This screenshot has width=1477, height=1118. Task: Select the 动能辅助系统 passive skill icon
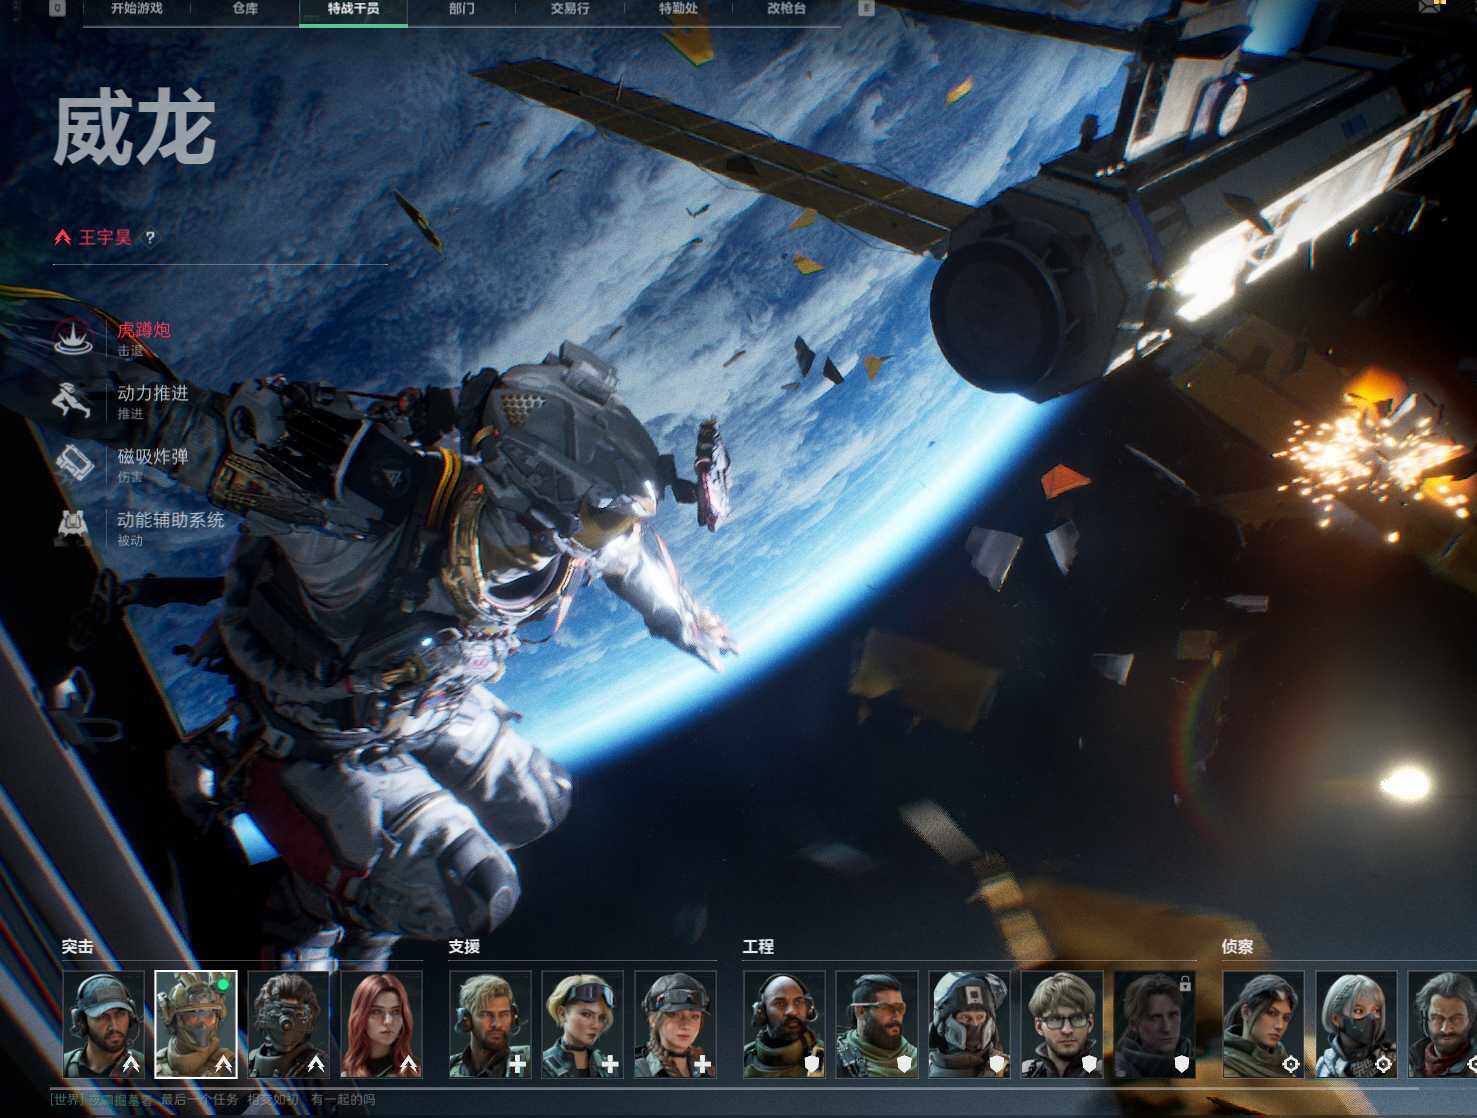[73, 527]
